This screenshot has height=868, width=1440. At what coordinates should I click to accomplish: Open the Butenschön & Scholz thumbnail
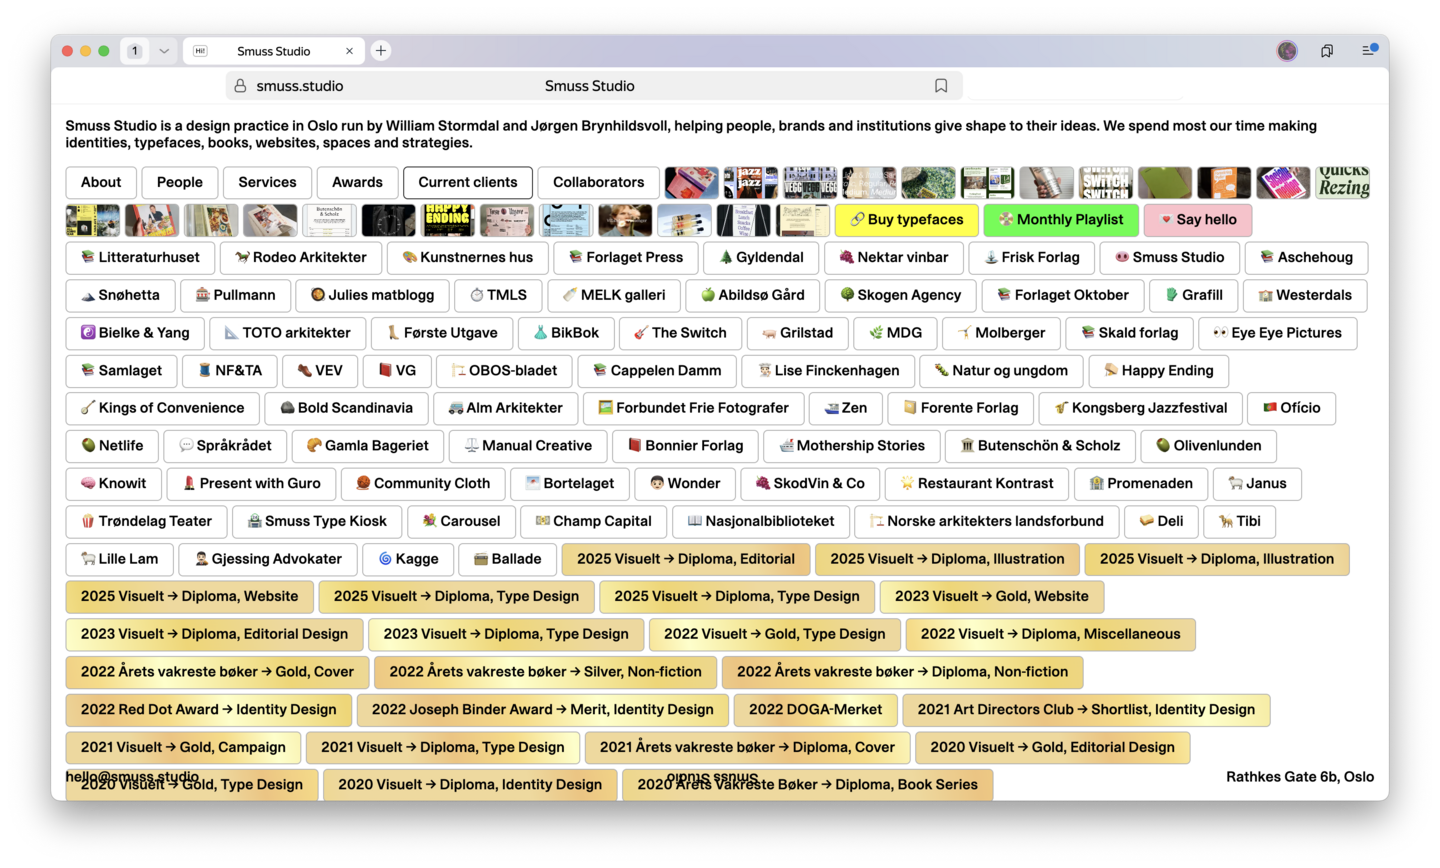tap(329, 220)
